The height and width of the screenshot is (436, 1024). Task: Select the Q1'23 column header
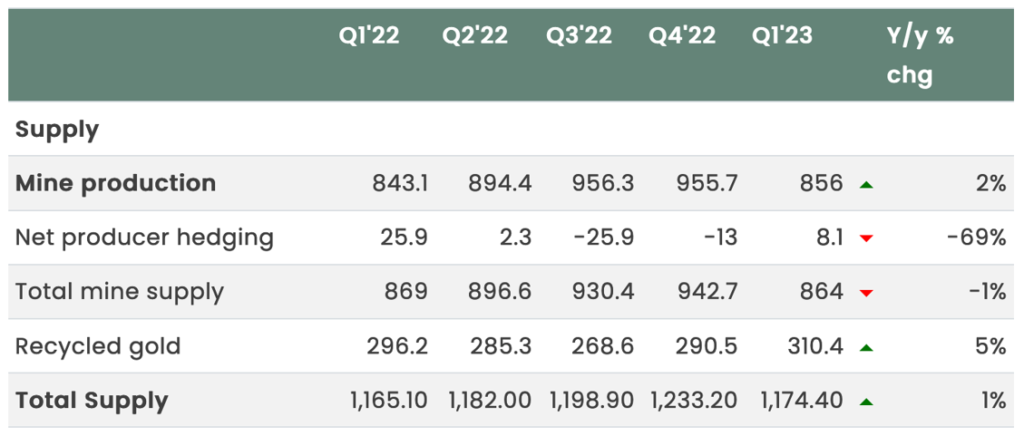point(782,36)
